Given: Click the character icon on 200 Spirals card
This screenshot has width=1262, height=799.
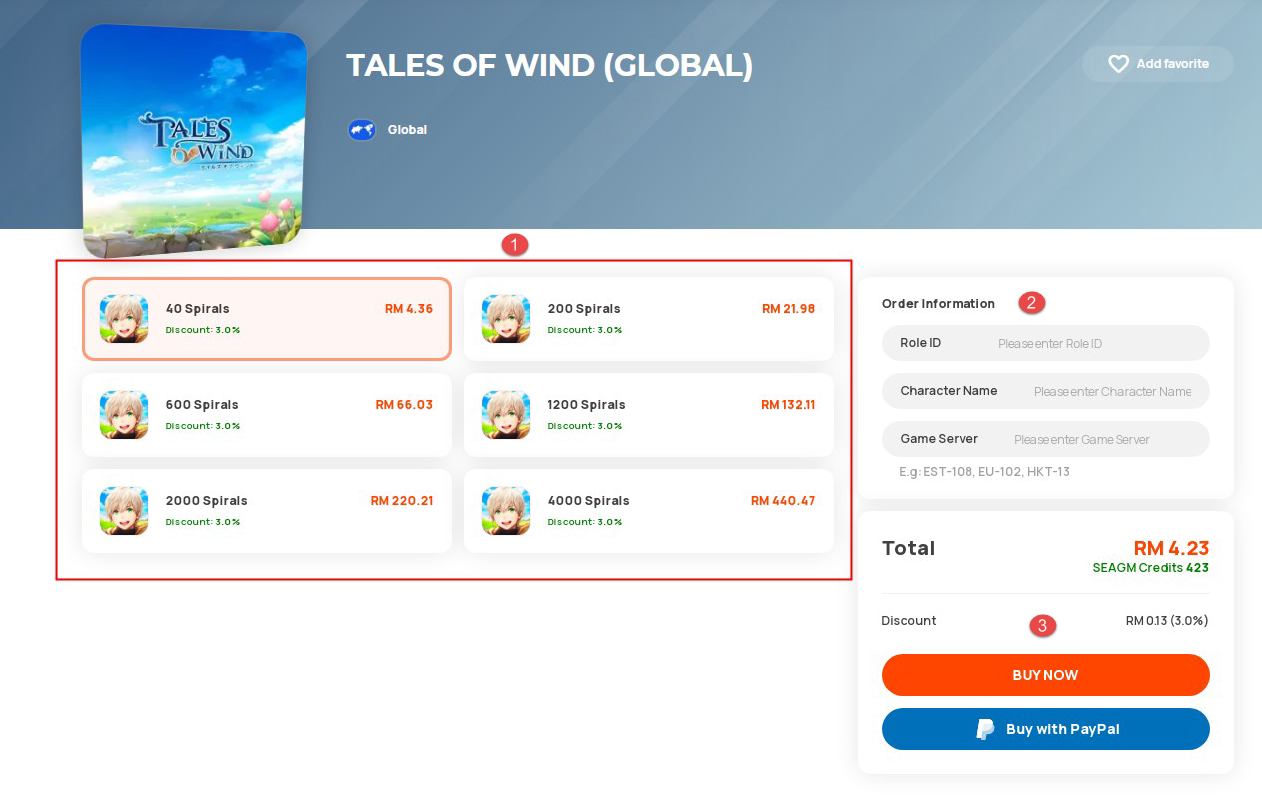Looking at the screenshot, I should pyautogui.click(x=506, y=319).
